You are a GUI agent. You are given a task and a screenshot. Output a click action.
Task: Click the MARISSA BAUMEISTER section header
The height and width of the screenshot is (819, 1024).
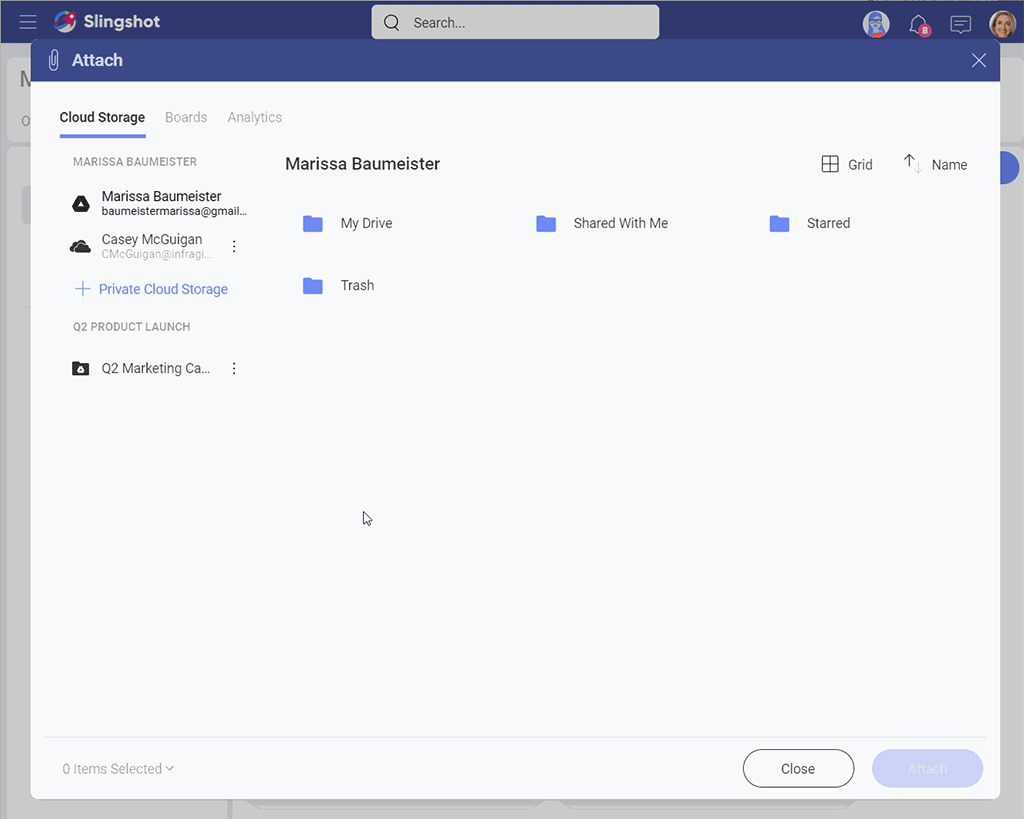pos(135,162)
